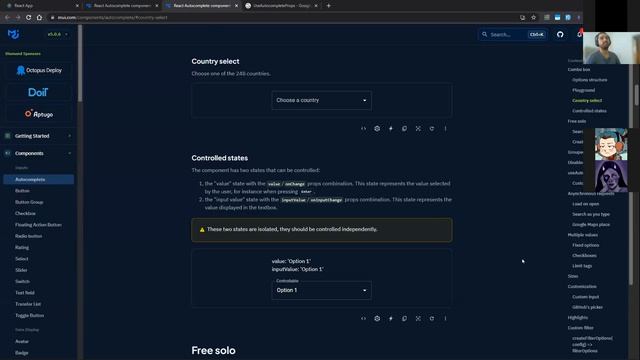Copy the Controlled states demo source
Screen dimensions: 640x360
404,318
